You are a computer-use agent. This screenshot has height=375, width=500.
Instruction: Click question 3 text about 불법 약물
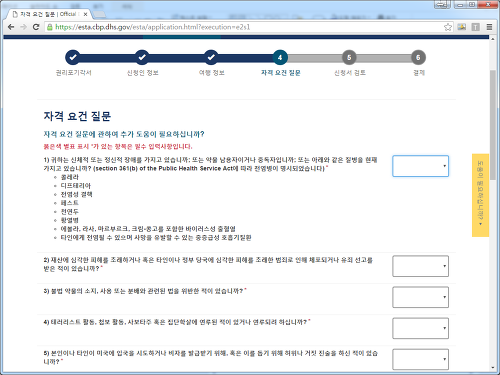pos(145,291)
